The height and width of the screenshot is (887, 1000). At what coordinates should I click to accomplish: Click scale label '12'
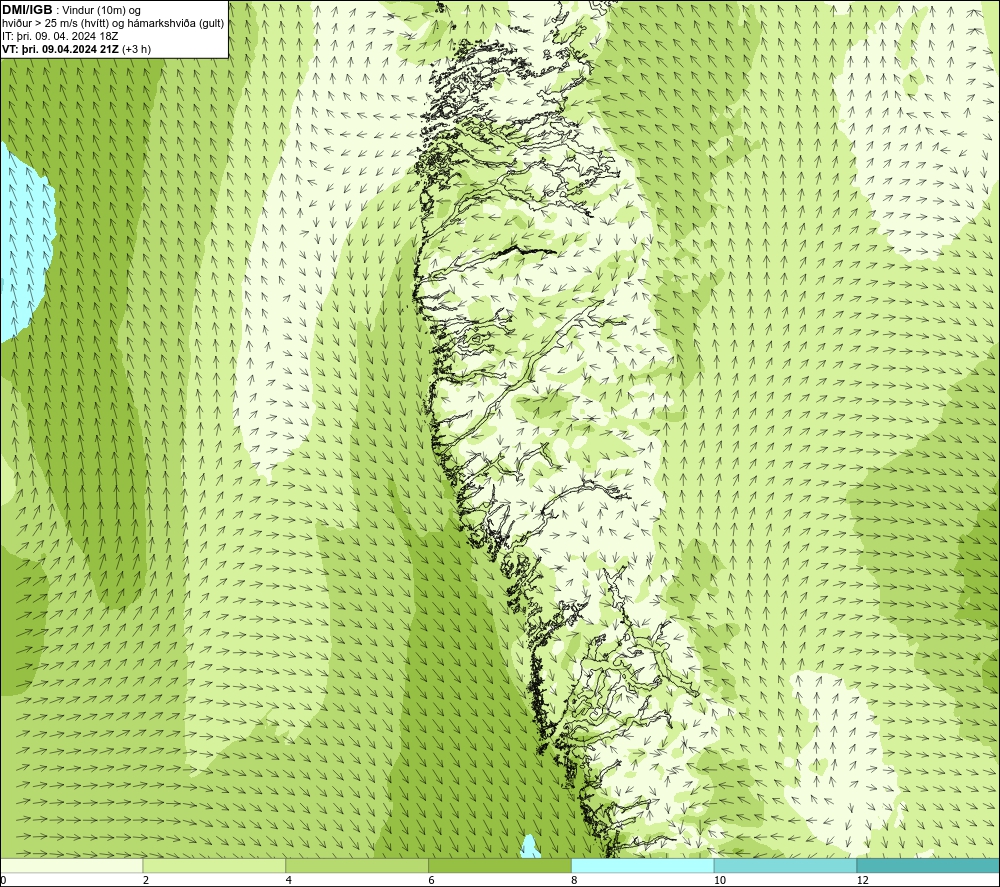(x=862, y=880)
